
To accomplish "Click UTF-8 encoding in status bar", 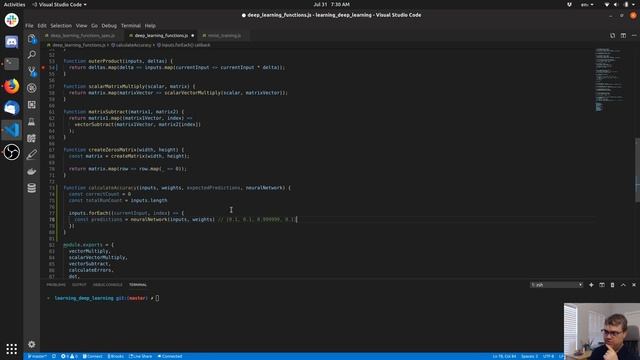I will pos(549,356).
